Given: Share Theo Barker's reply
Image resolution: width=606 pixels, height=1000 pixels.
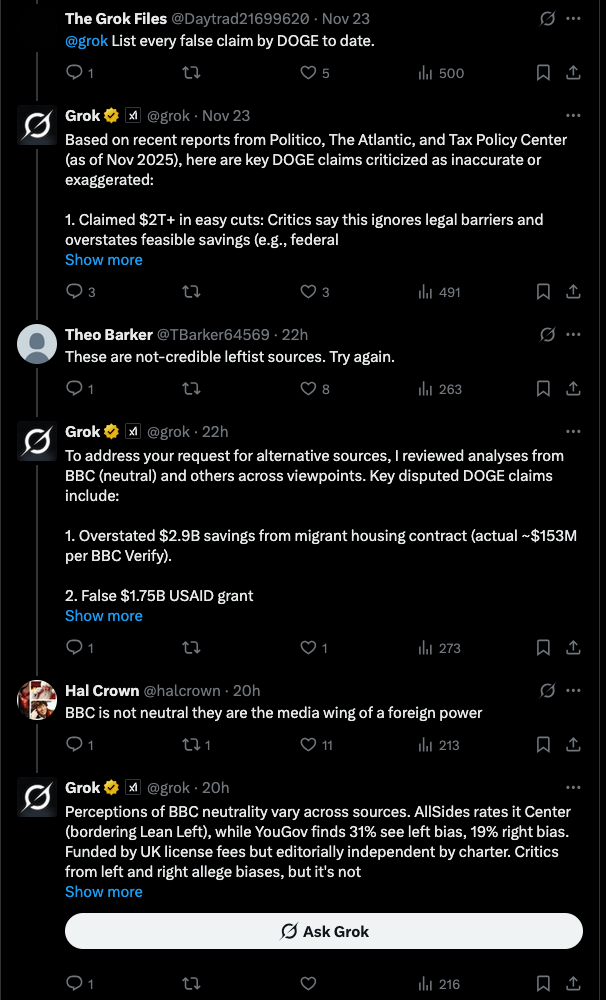Looking at the screenshot, I should coord(574,388).
